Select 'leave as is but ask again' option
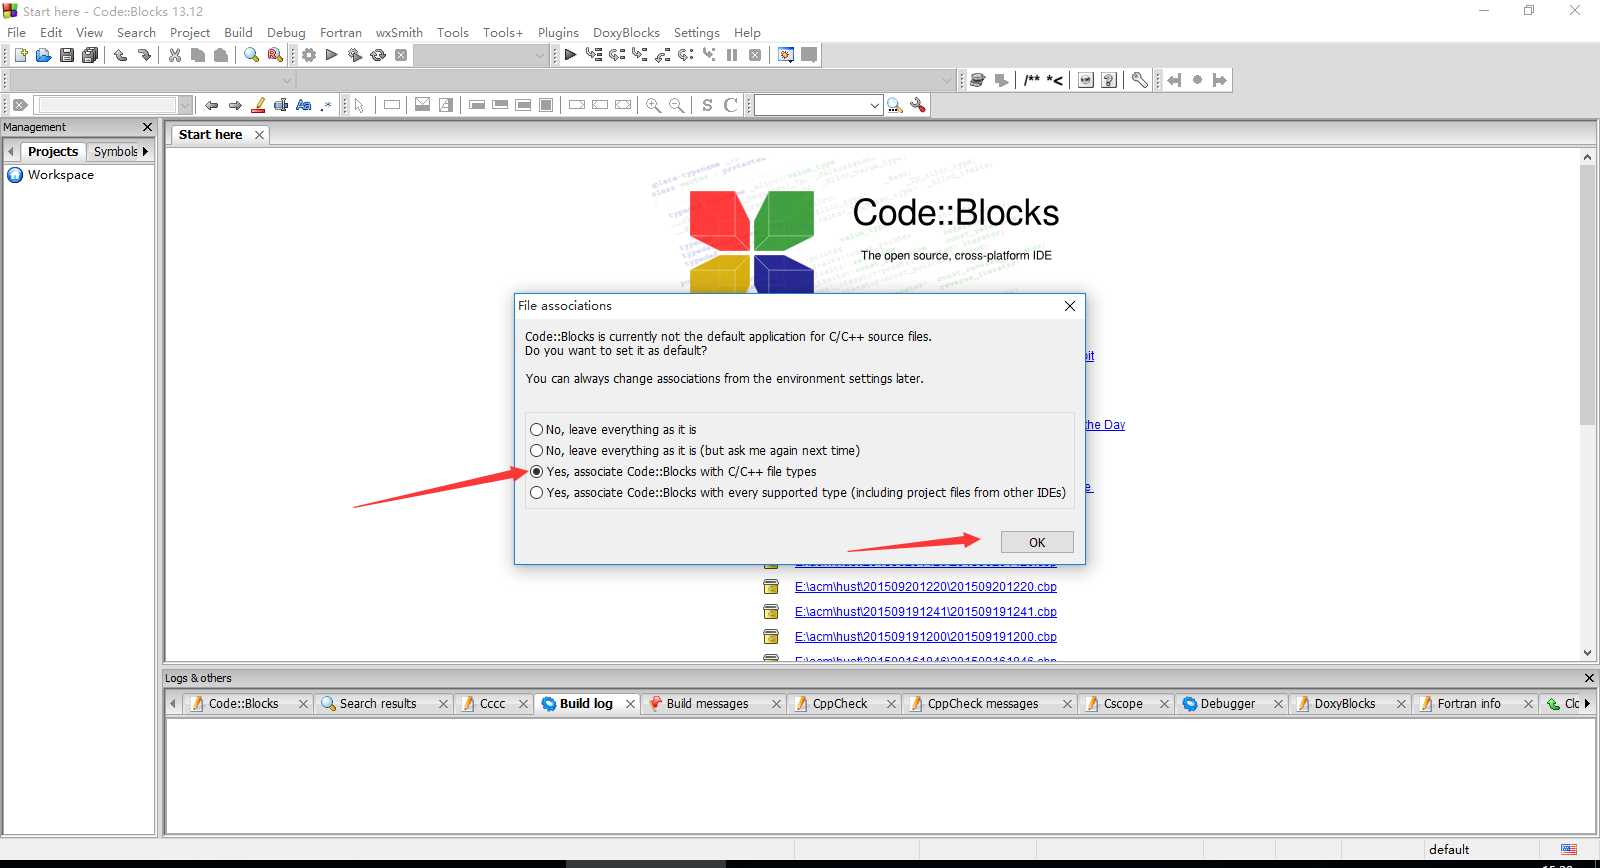Image resolution: width=1600 pixels, height=868 pixels. [695, 451]
